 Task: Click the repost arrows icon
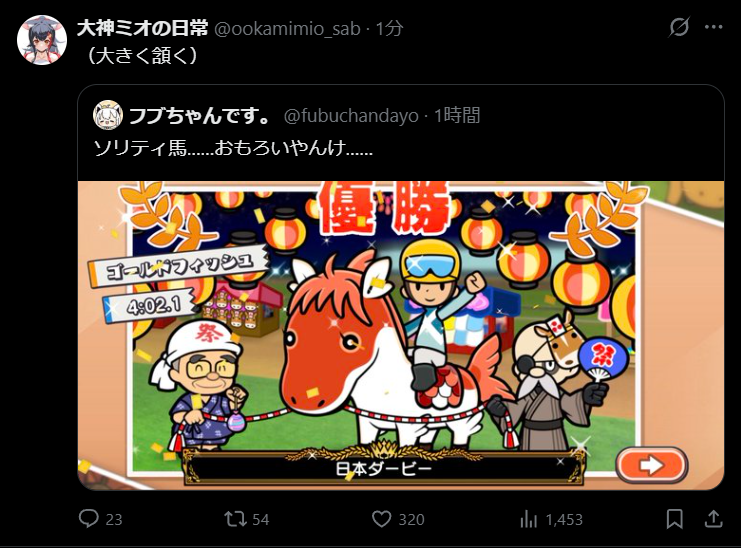235,519
